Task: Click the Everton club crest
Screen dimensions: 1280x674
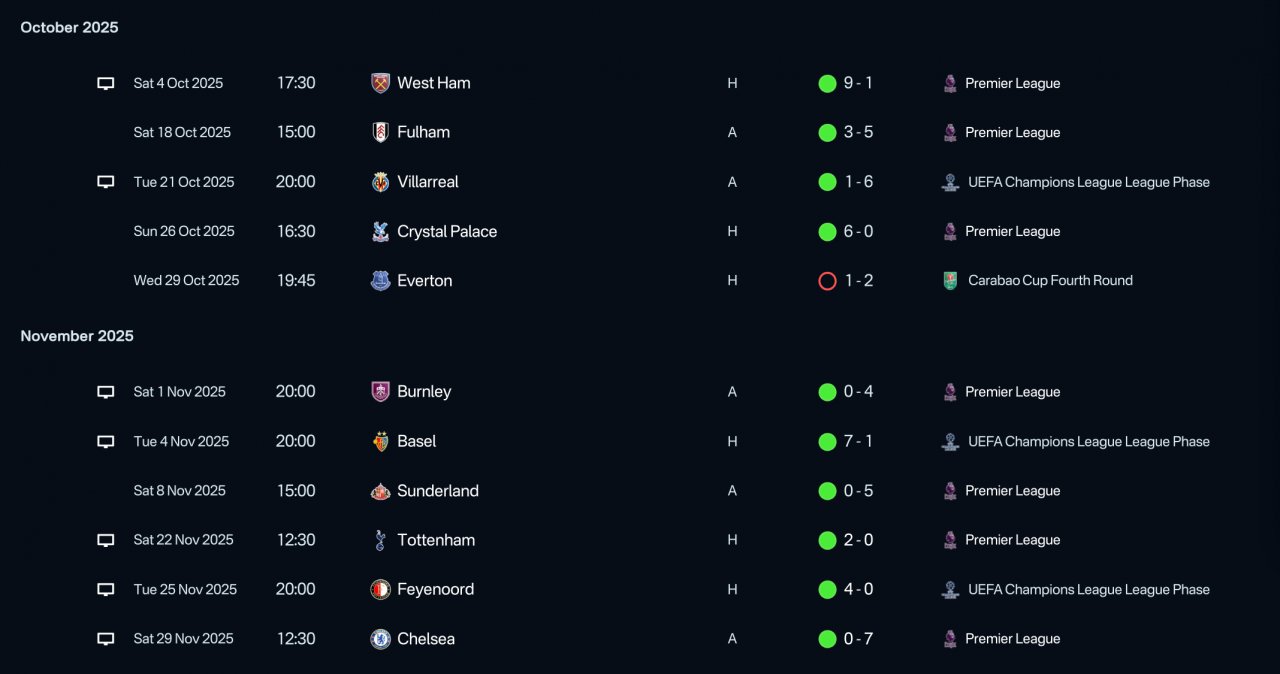Action: pyautogui.click(x=380, y=281)
